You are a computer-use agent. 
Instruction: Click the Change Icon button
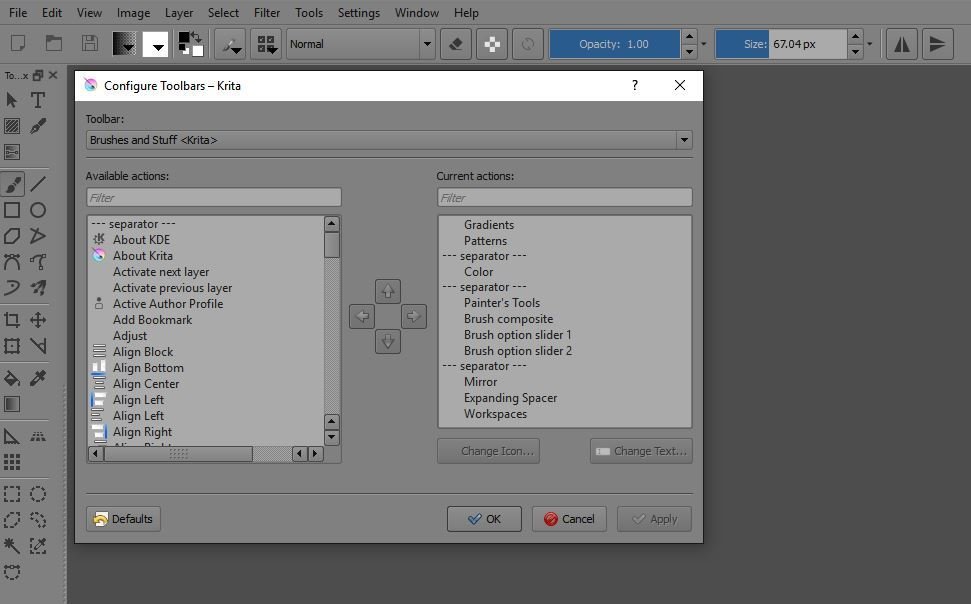489,451
